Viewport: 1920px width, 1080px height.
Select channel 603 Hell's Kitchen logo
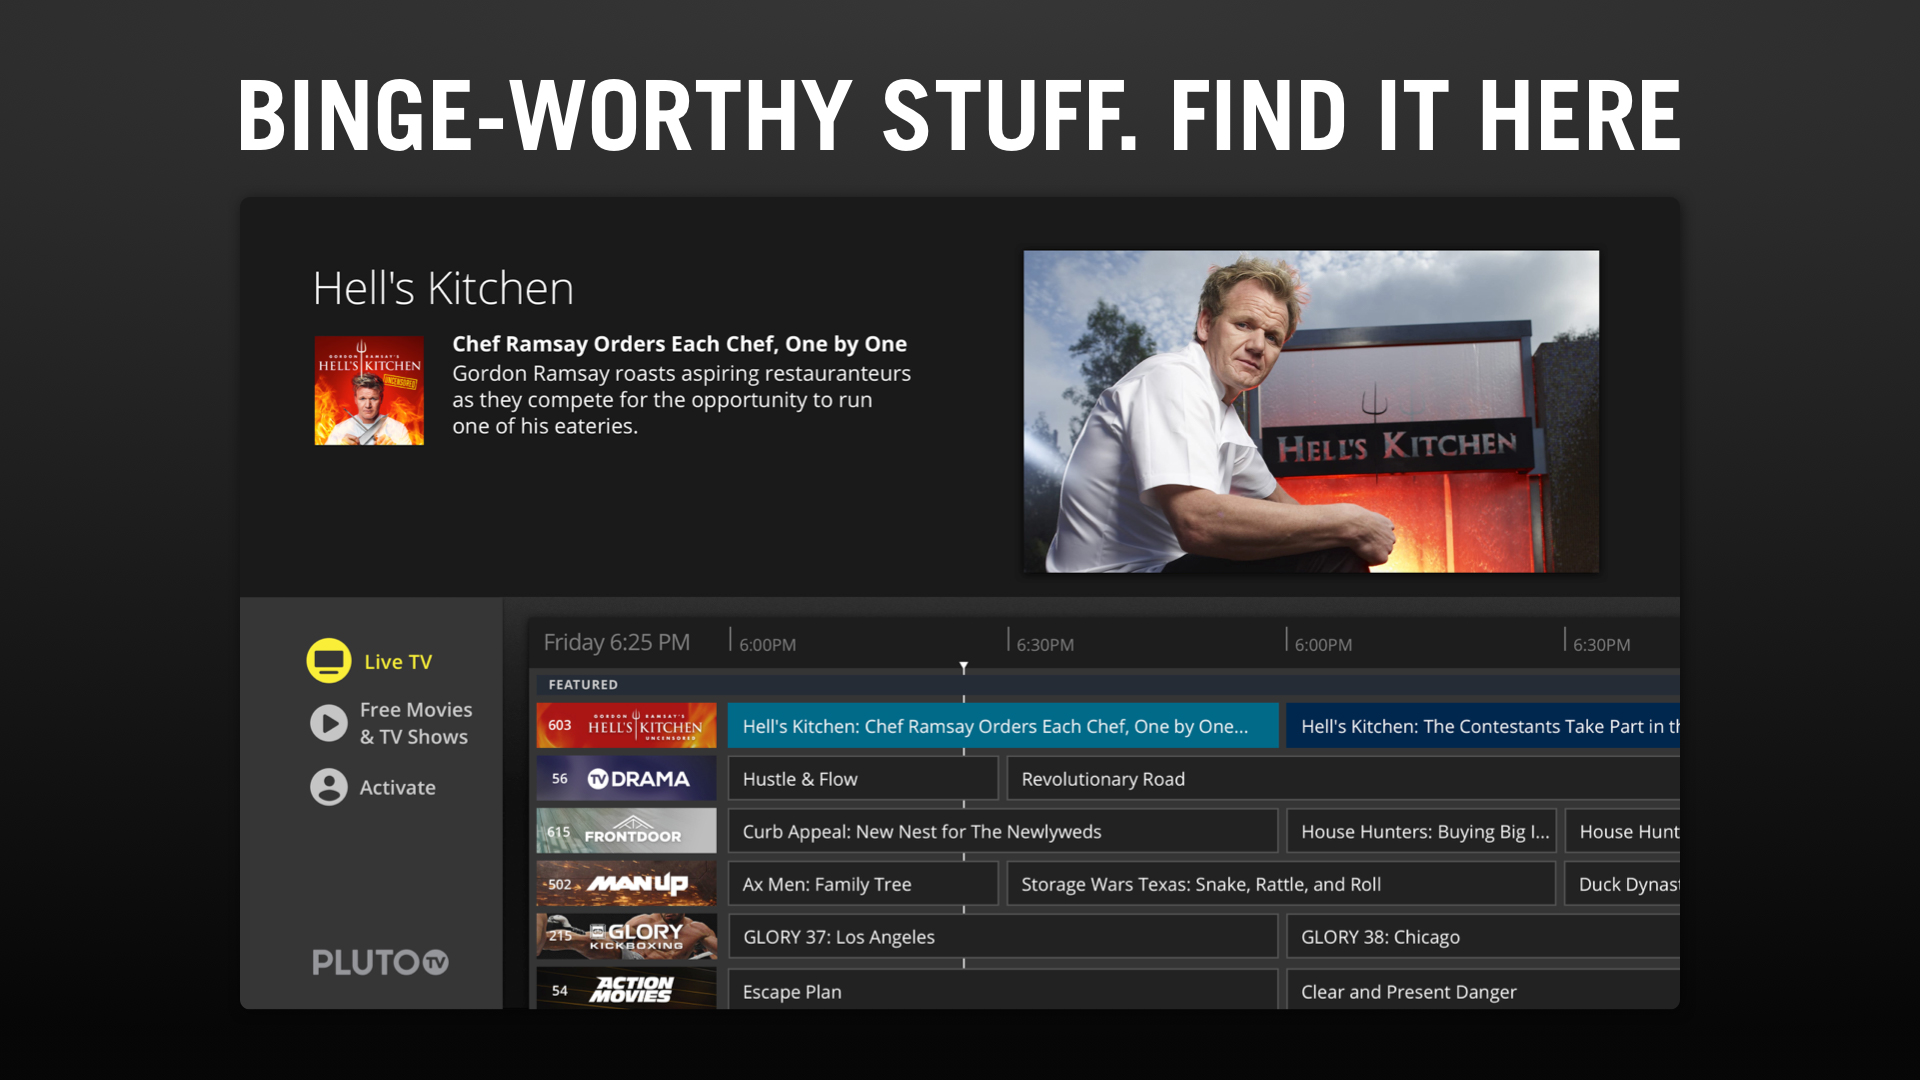point(626,726)
